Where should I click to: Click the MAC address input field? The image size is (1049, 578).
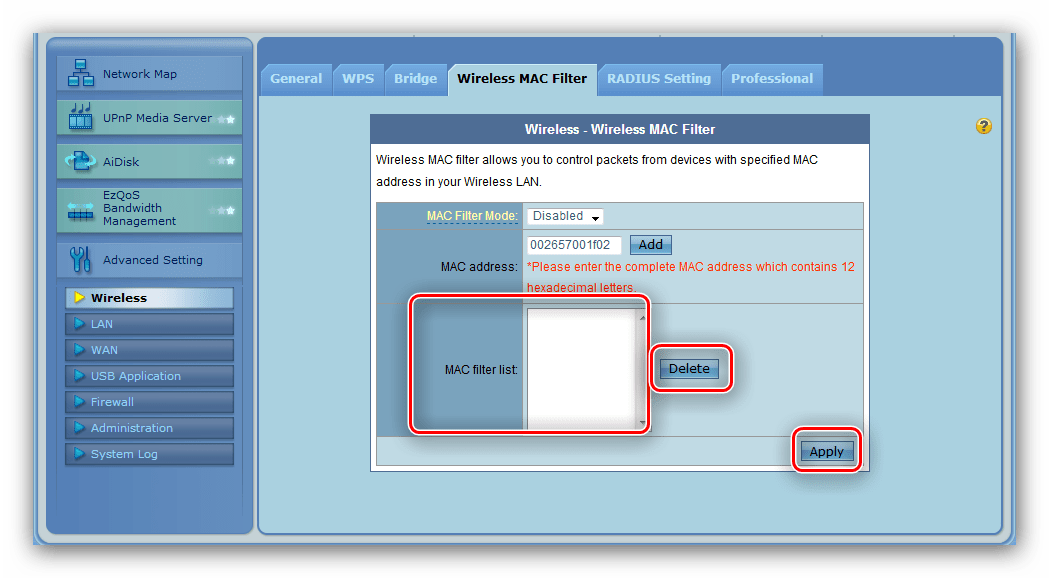pos(574,245)
